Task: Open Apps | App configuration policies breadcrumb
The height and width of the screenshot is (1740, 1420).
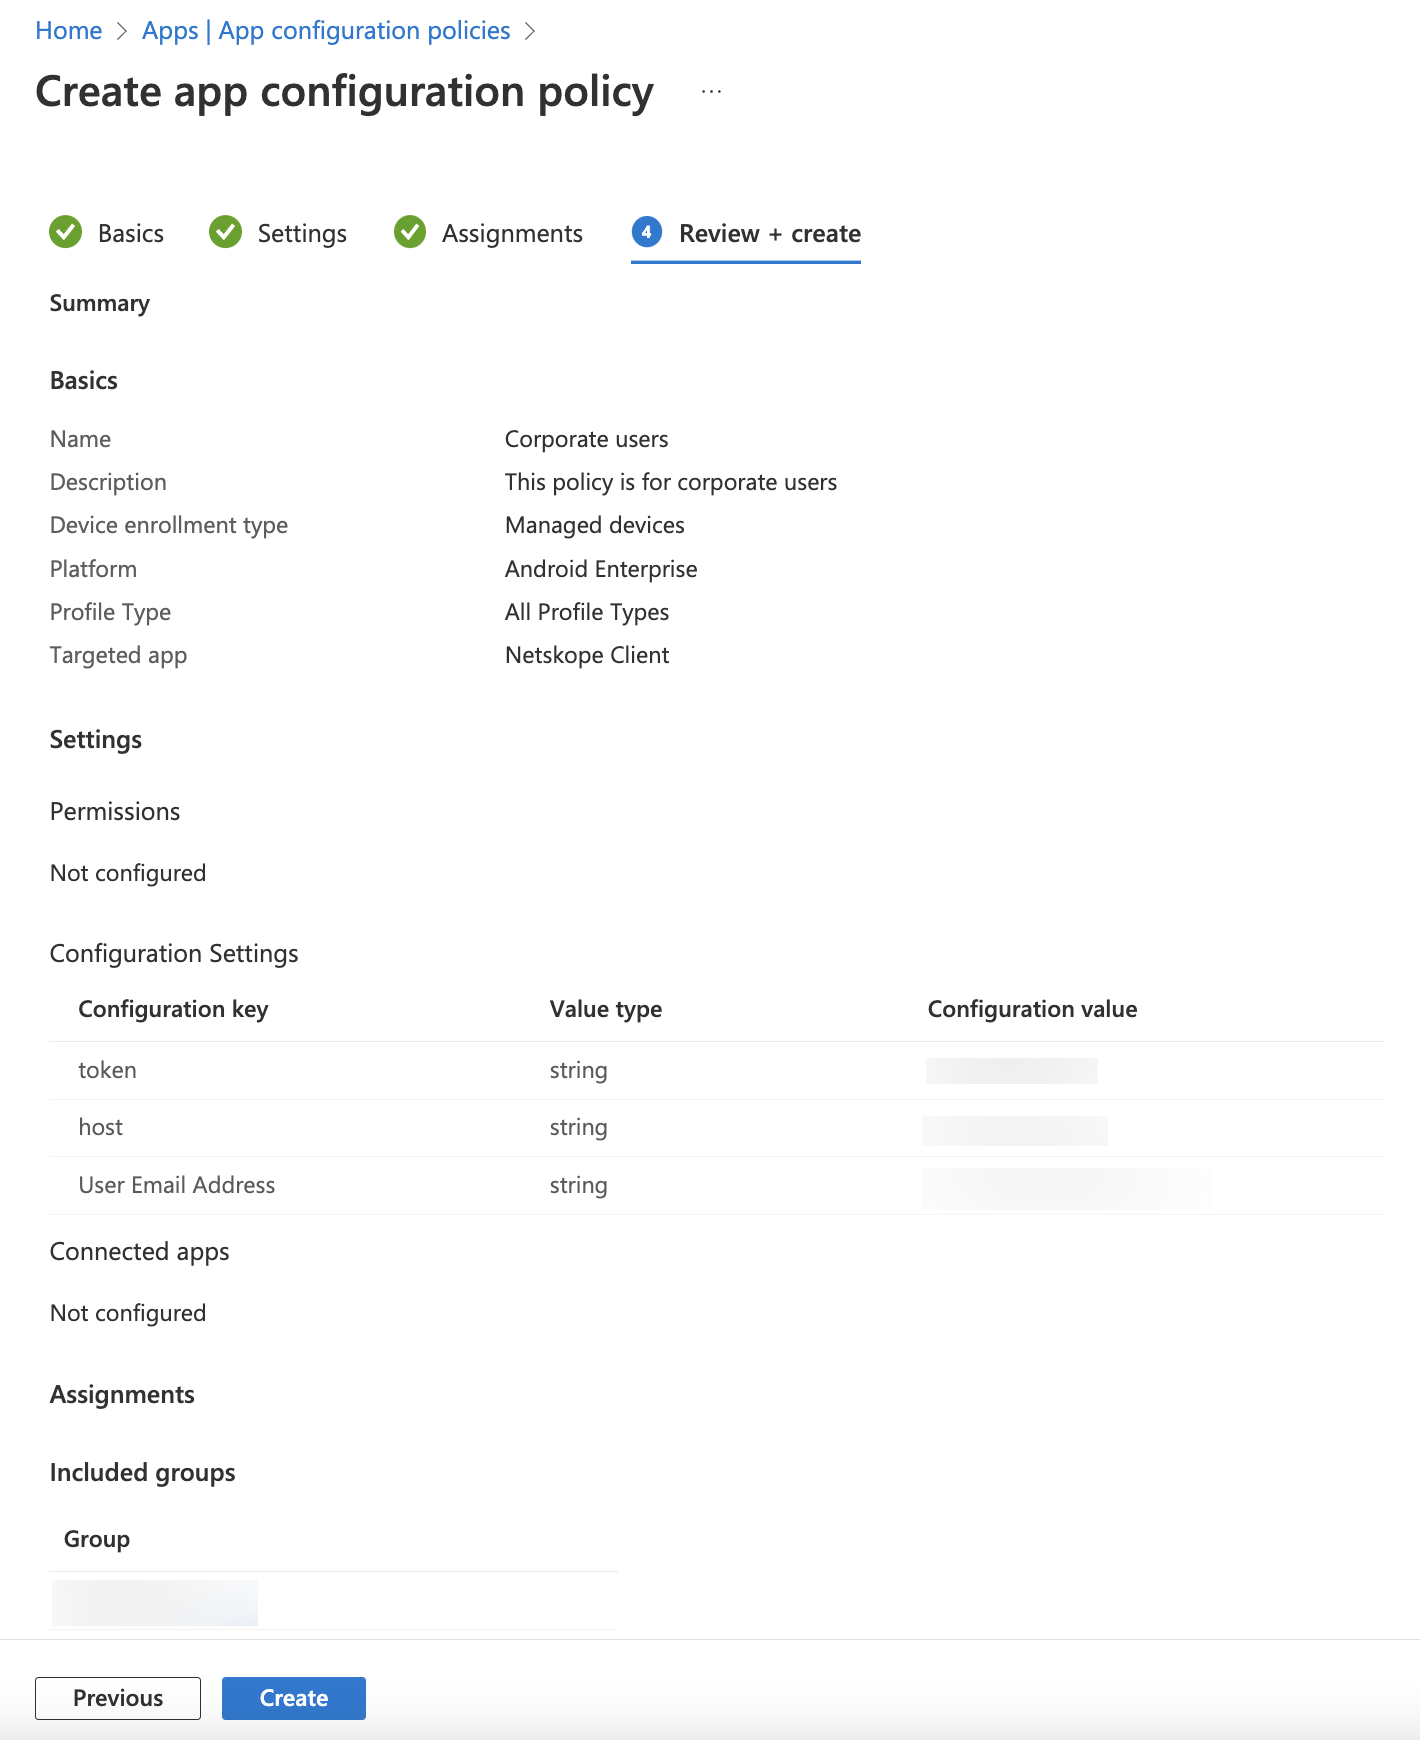Action: [326, 31]
